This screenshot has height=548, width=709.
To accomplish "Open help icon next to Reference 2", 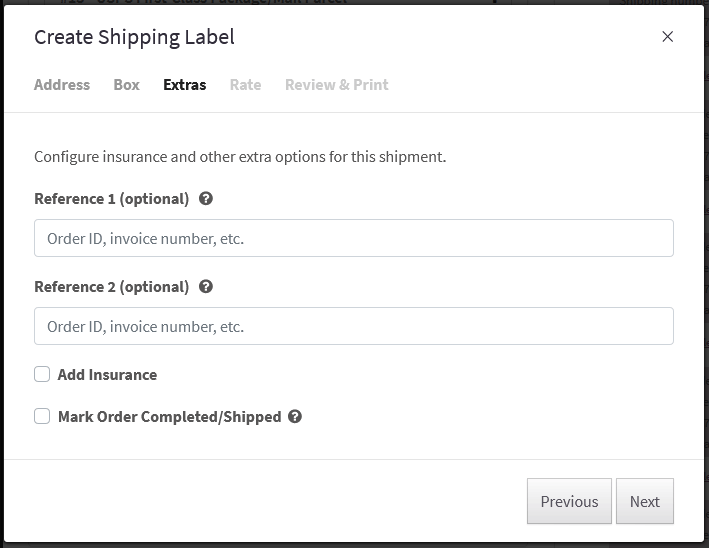I will (x=206, y=287).
